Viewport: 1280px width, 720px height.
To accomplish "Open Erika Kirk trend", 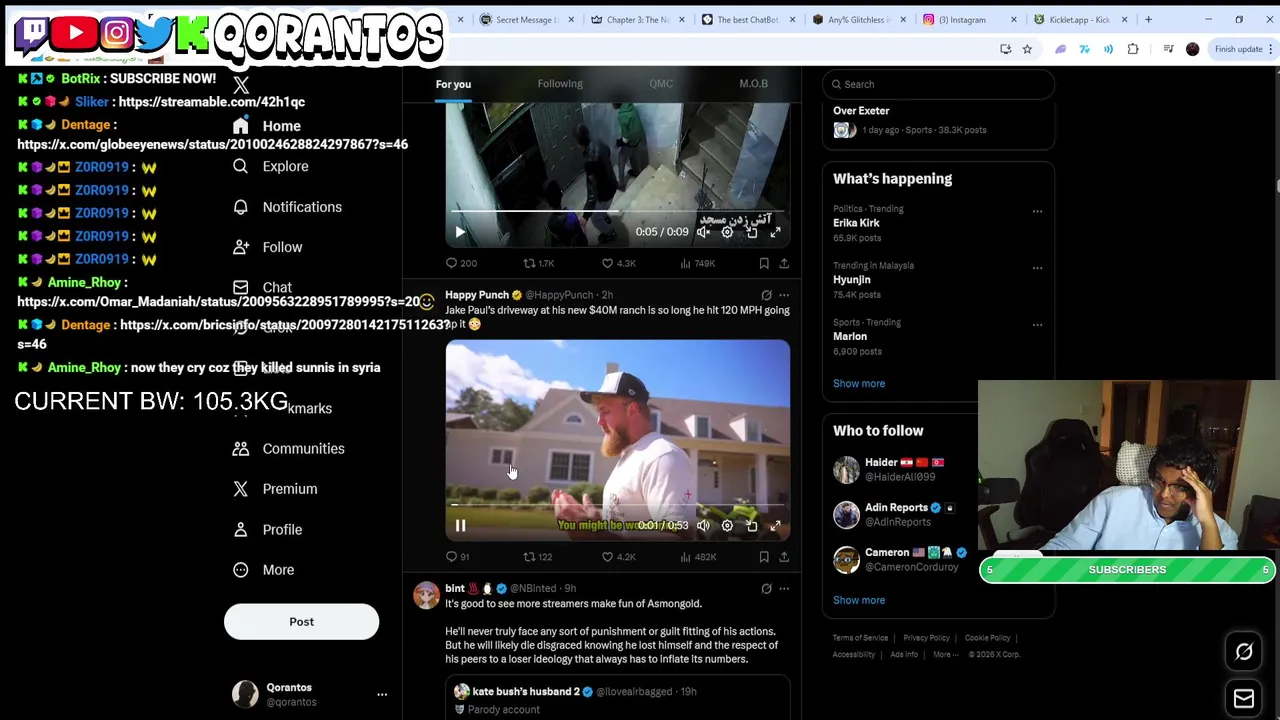I will 856,223.
